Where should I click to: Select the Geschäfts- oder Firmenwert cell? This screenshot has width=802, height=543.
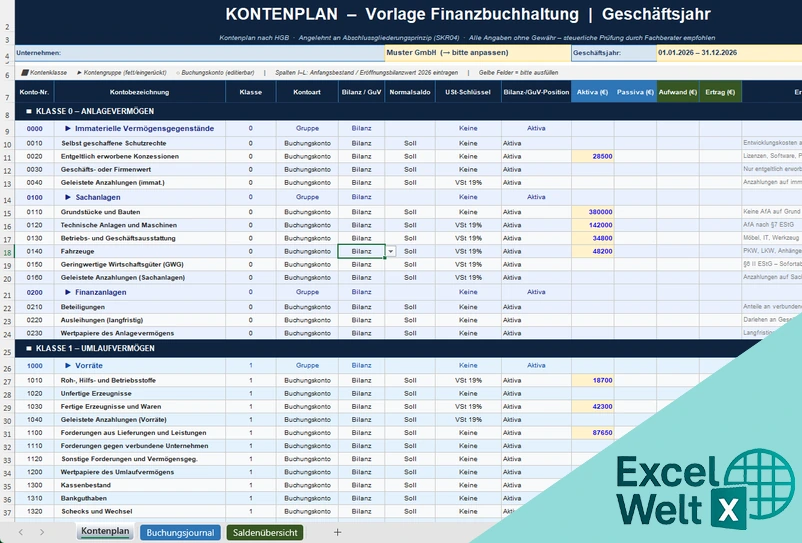(139, 169)
